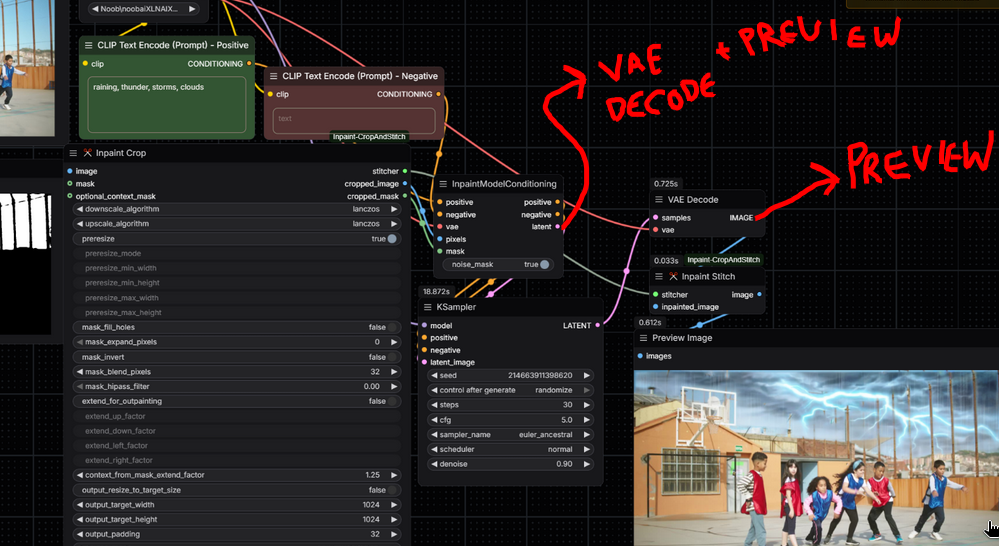Click the black and white mask thumbnail
The height and width of the screenshot is (546, 999).
[25, 264]
